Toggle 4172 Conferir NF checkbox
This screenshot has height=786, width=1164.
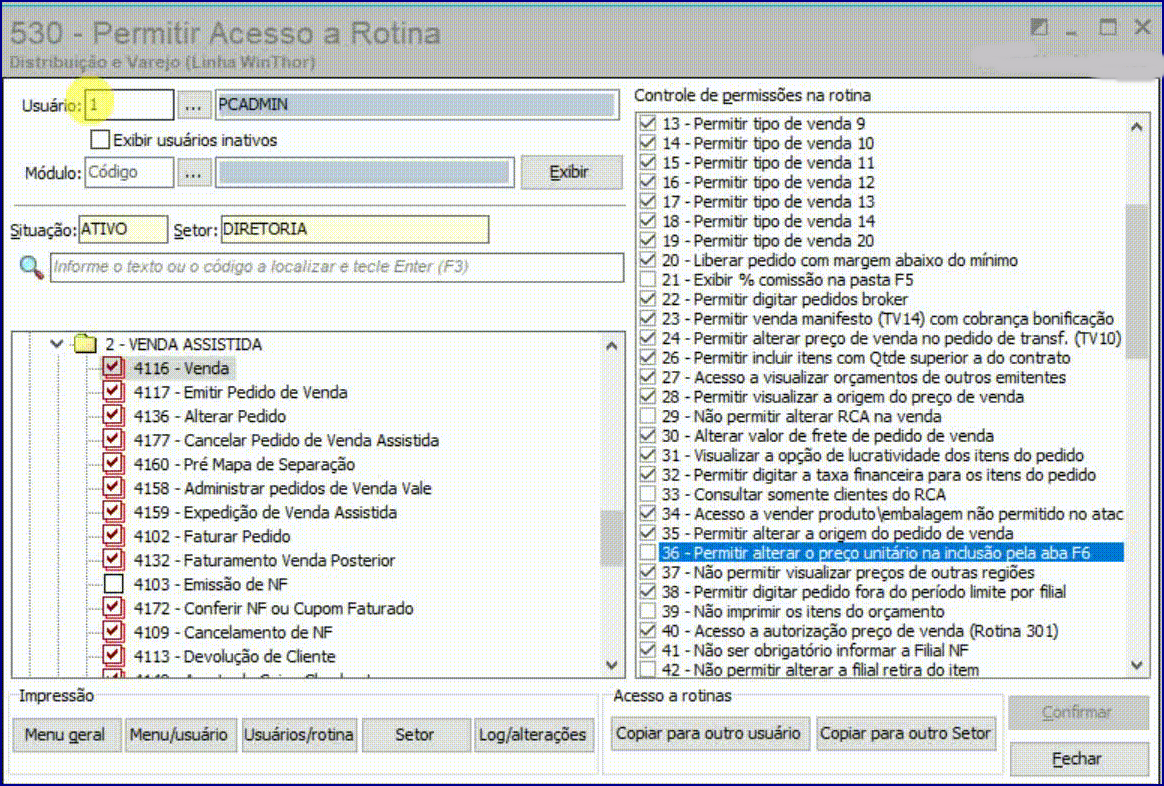(x=113, y=608)
